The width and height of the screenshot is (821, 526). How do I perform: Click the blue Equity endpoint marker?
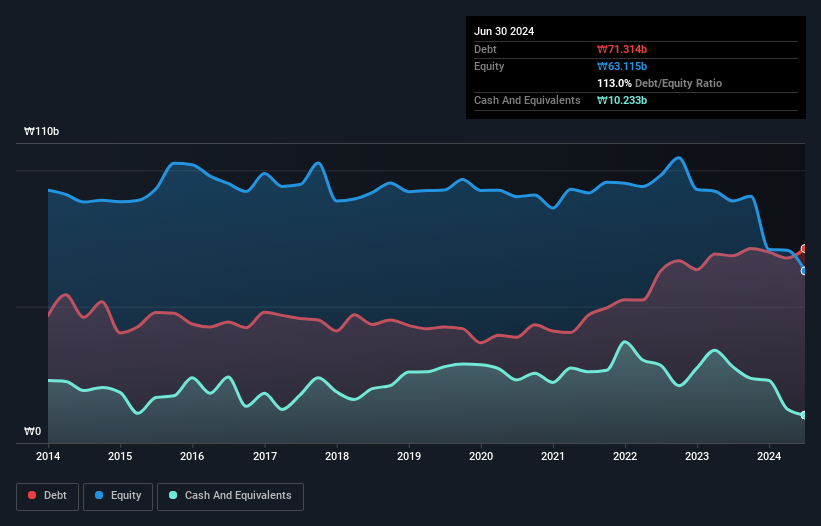805,271
